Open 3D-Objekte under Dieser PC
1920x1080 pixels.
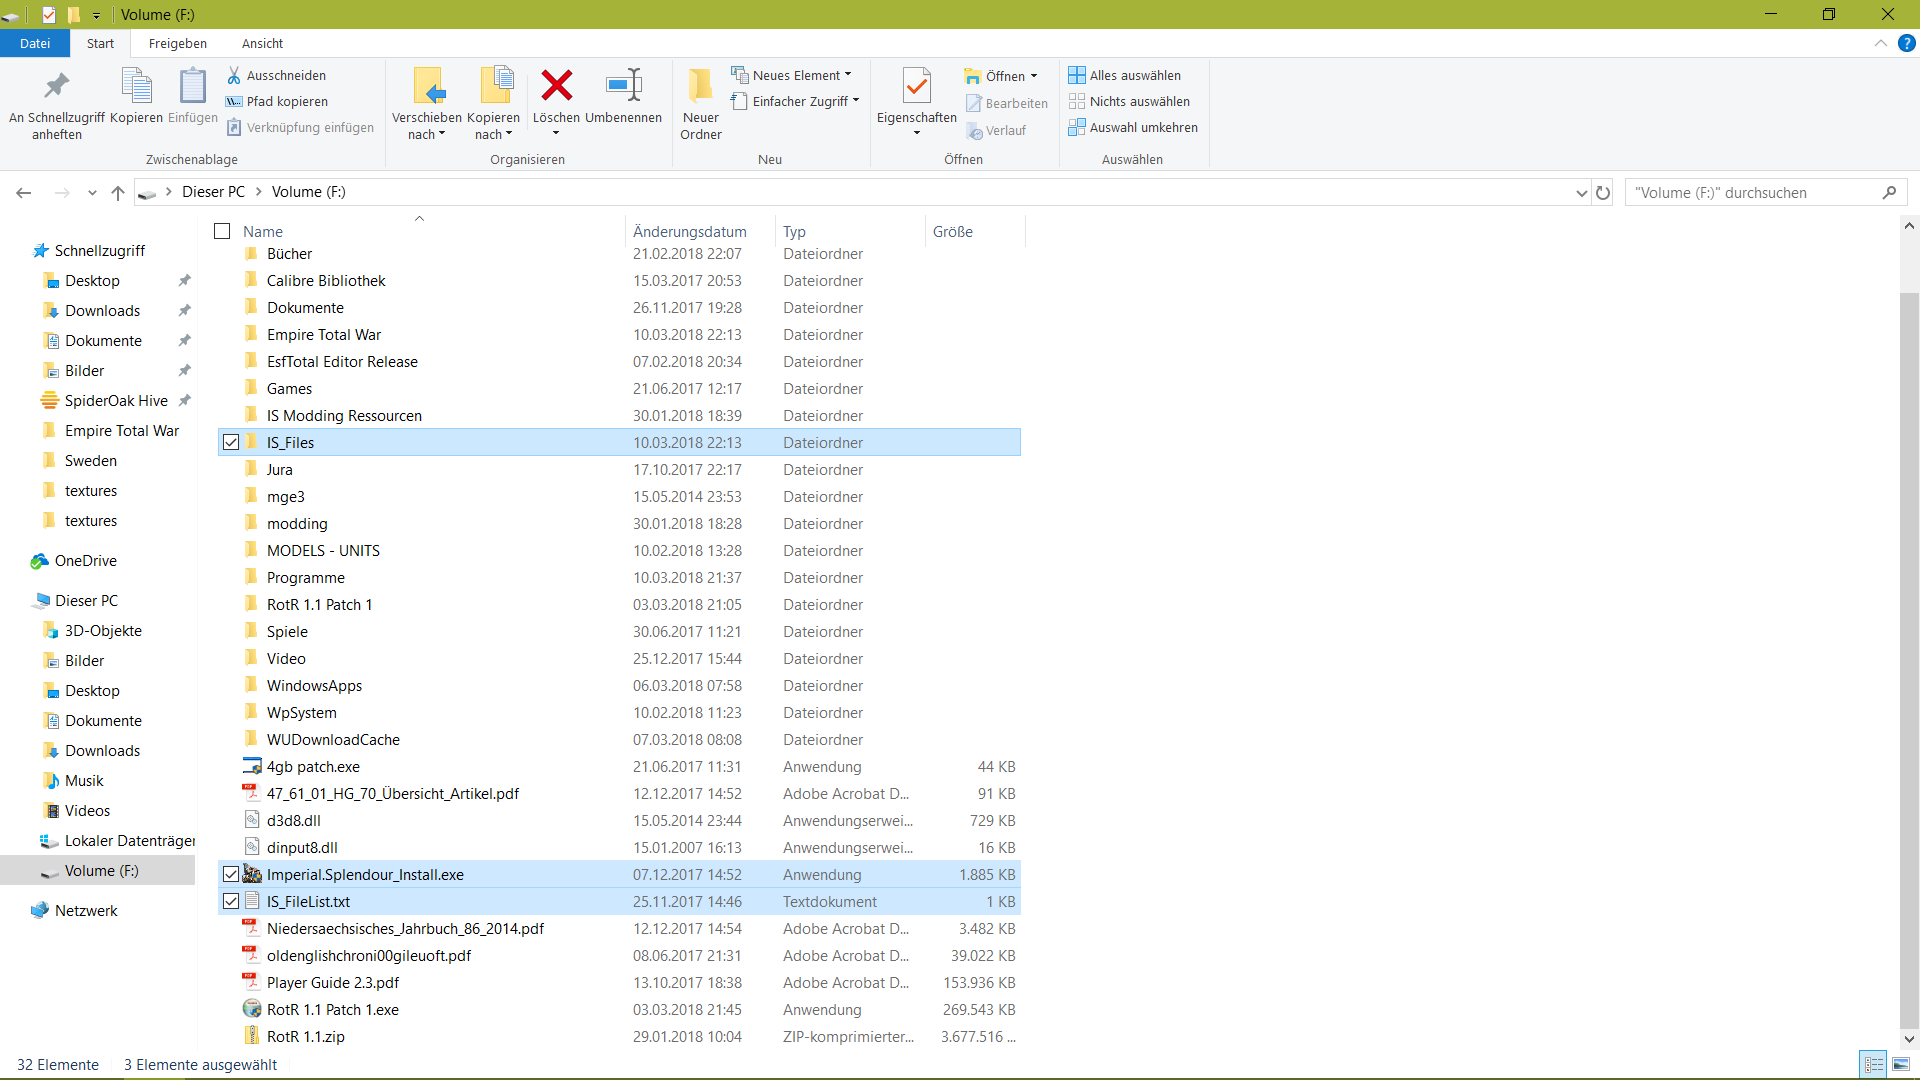click(x=102, y=631)
